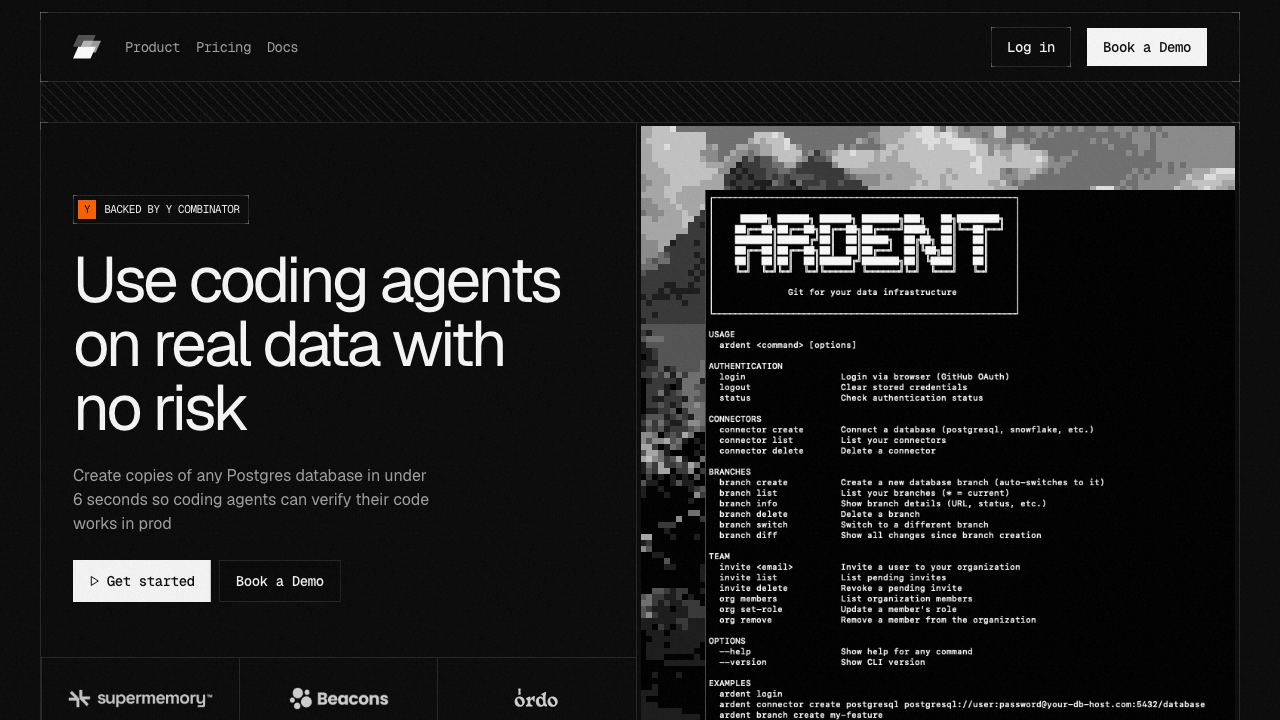
Task: Click the 'connector create' command
Action: pos(761,430)
